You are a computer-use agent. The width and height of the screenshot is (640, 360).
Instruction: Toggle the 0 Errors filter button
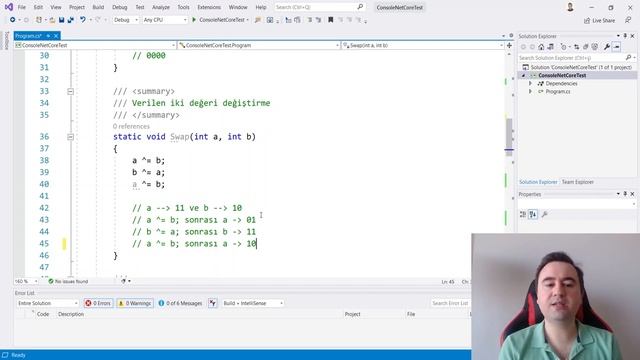pyautogui.click(x=98, y=303)
